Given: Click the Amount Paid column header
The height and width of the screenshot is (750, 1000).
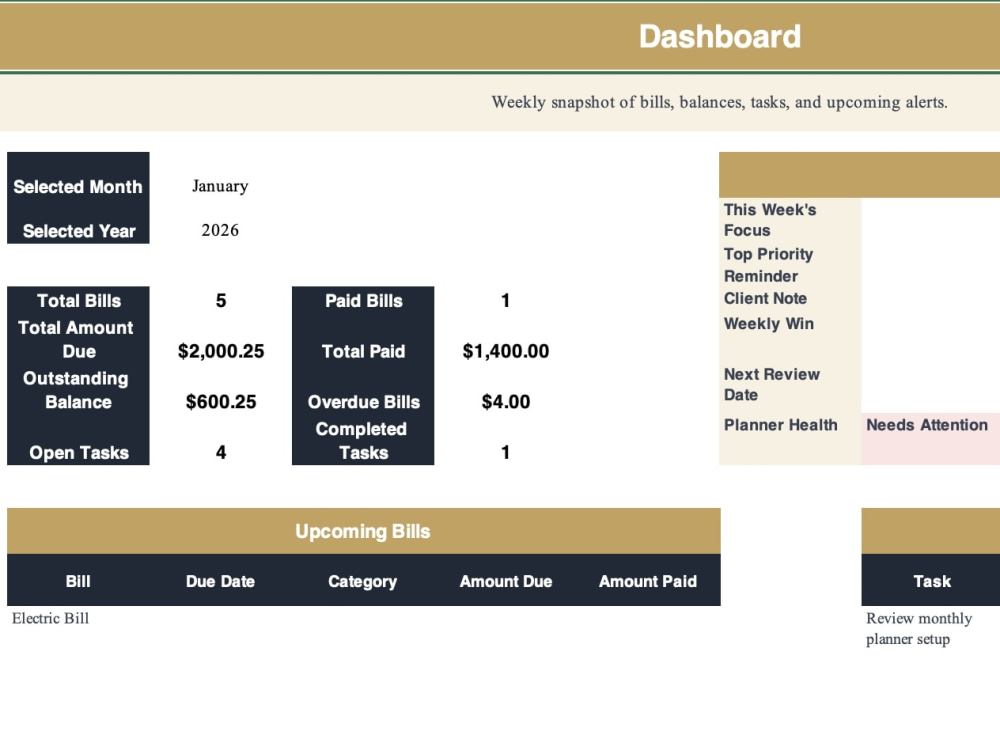Looking at the screenshot, I should coord(648,581).
